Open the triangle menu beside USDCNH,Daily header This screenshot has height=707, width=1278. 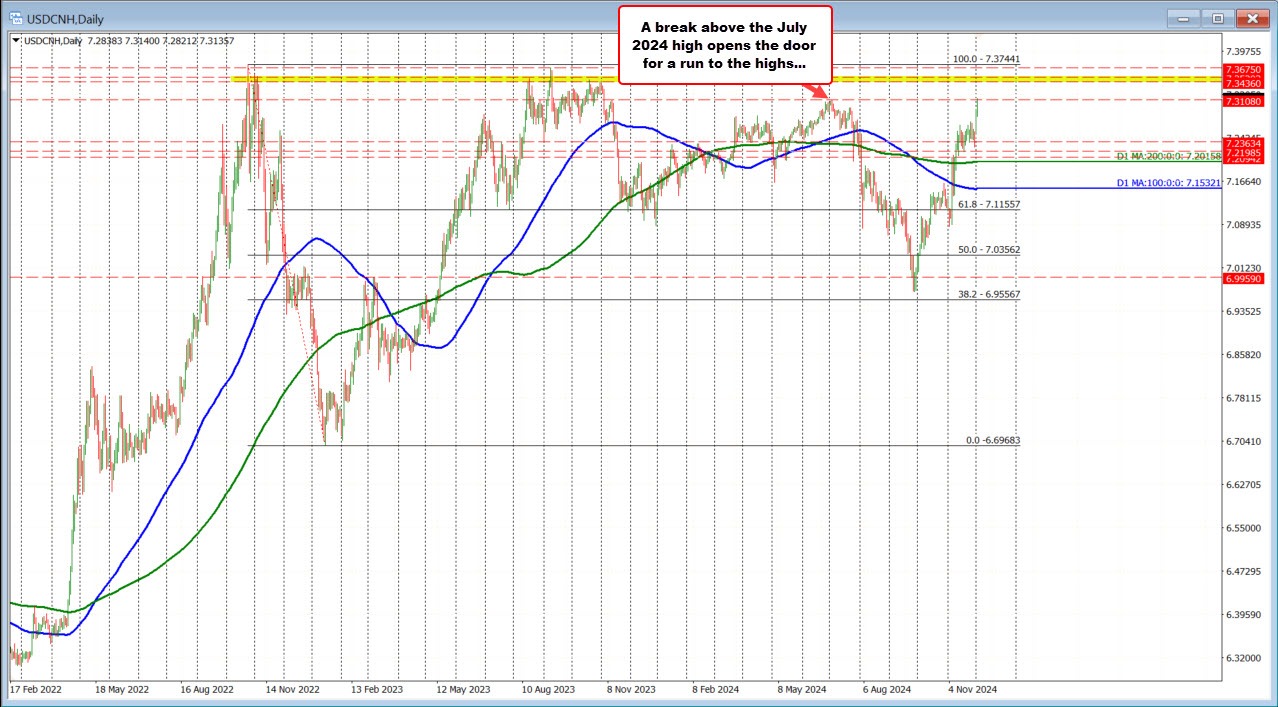click(16, 40)
